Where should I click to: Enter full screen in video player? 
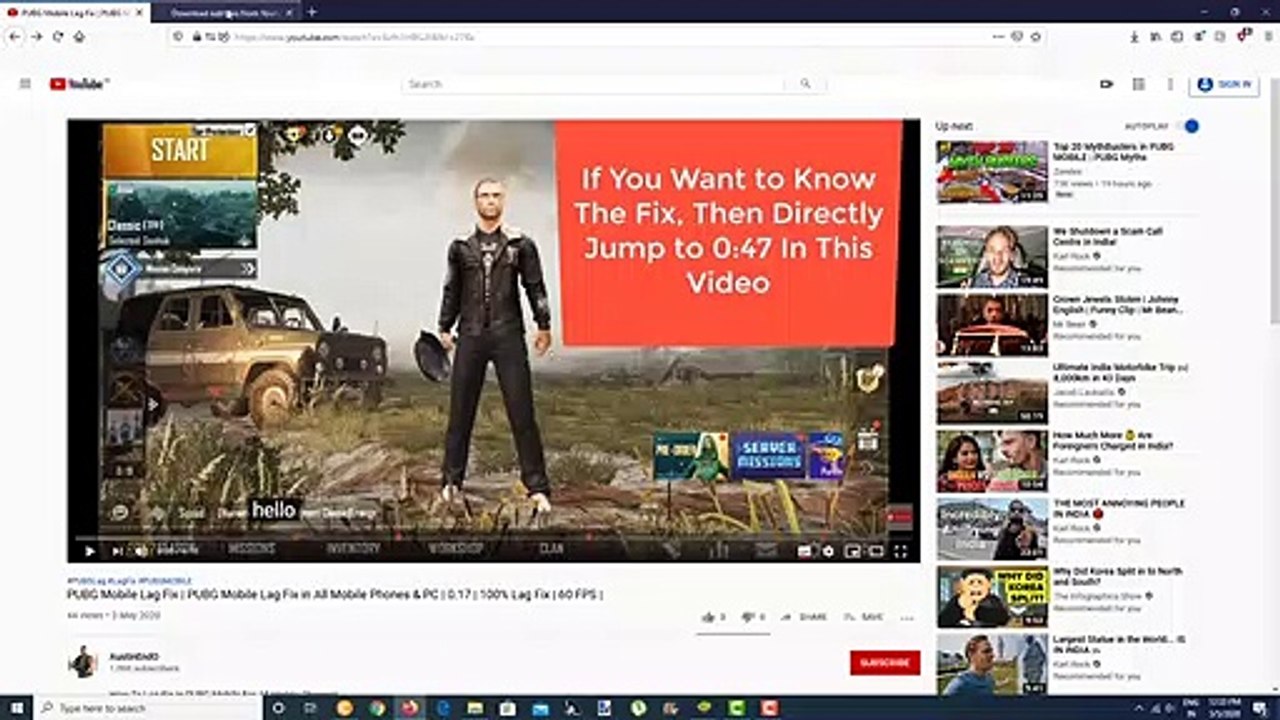click(900, 550)
